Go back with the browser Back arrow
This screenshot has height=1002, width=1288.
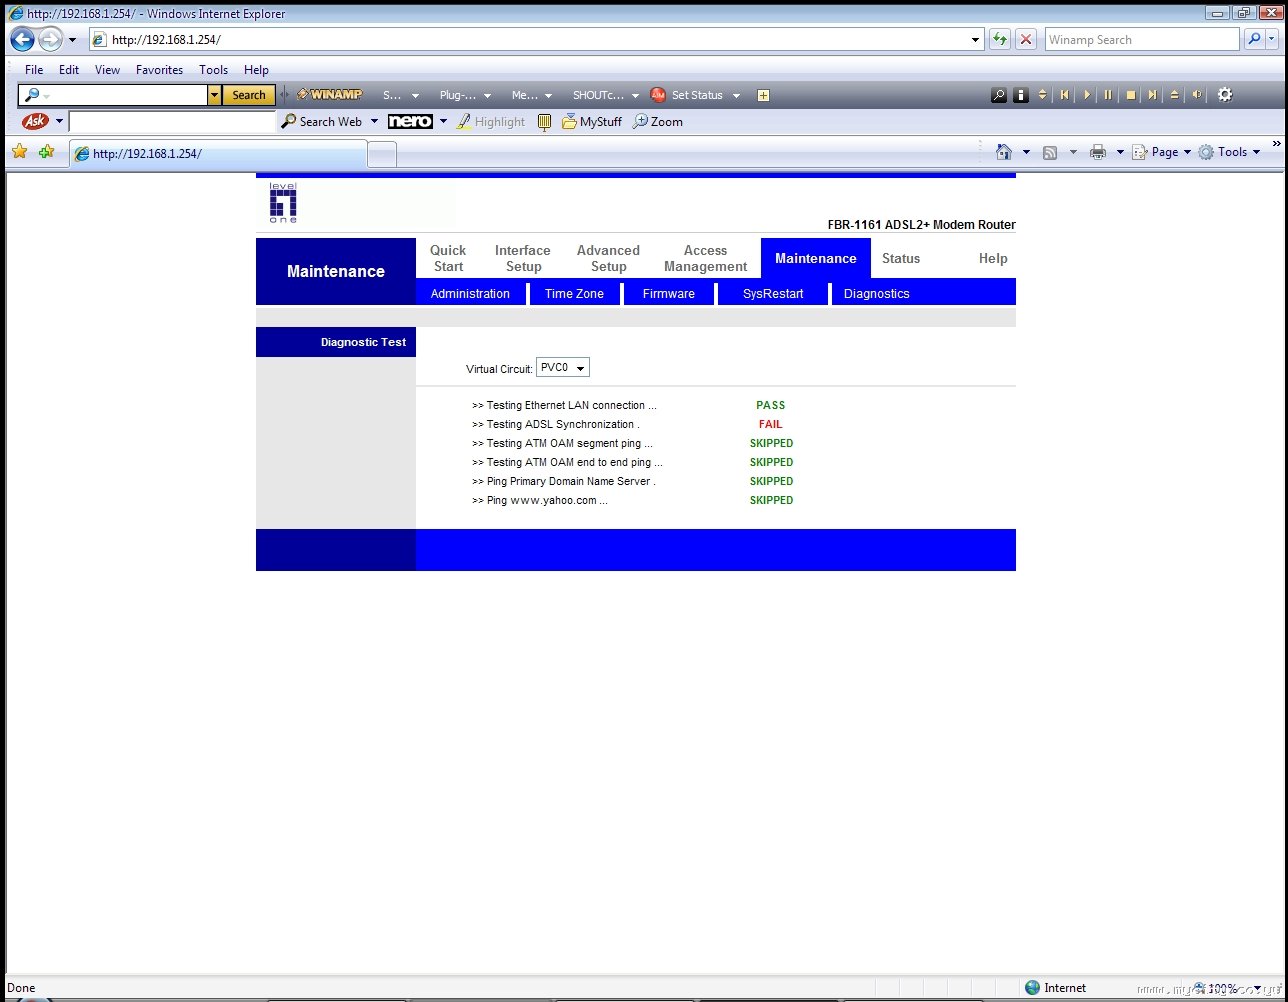click(x=22, y=40)
